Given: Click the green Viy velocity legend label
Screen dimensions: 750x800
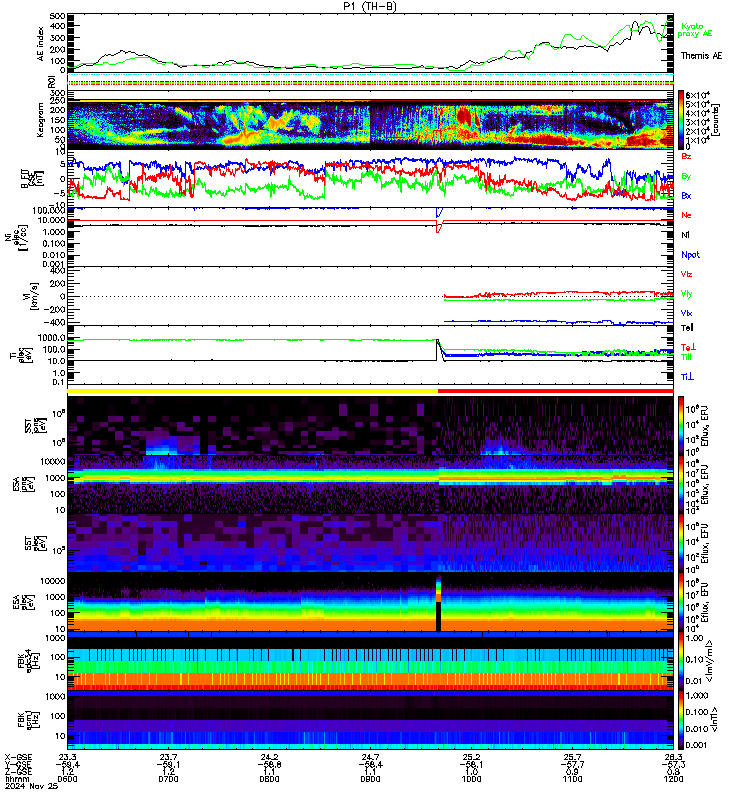Looking at the screenshot, I should tap(686, 294).
